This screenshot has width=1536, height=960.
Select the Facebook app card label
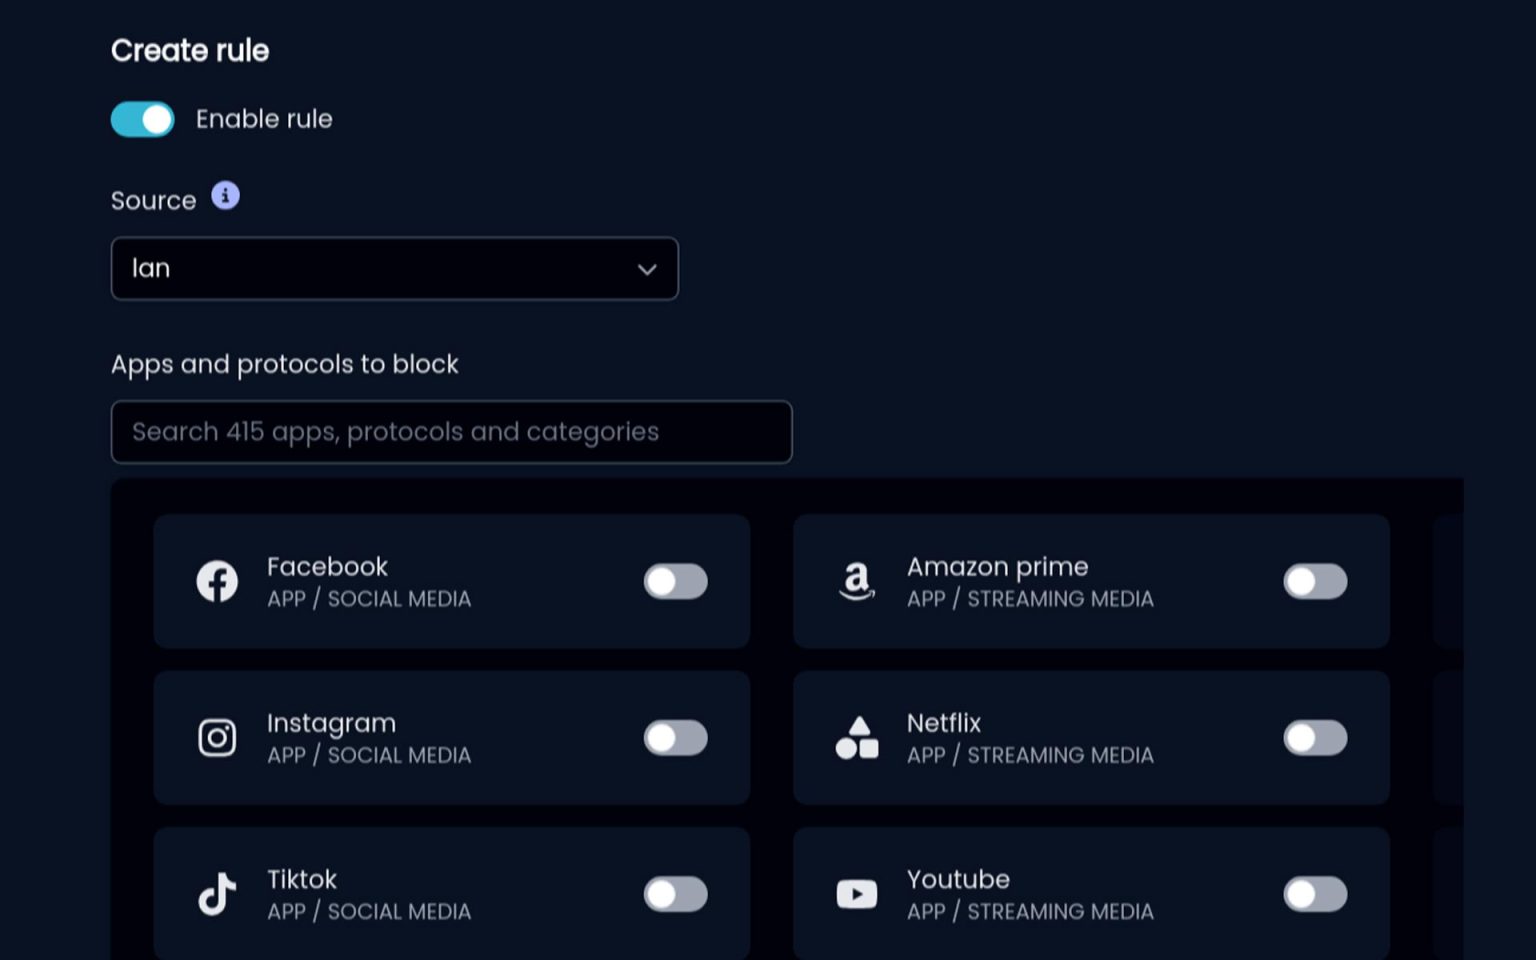pos(327,566)
